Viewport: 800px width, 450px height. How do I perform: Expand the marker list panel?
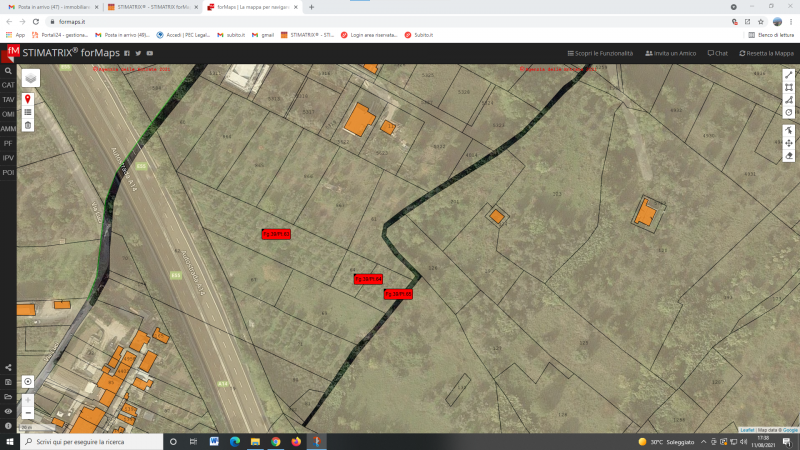(x=28, y=112)
